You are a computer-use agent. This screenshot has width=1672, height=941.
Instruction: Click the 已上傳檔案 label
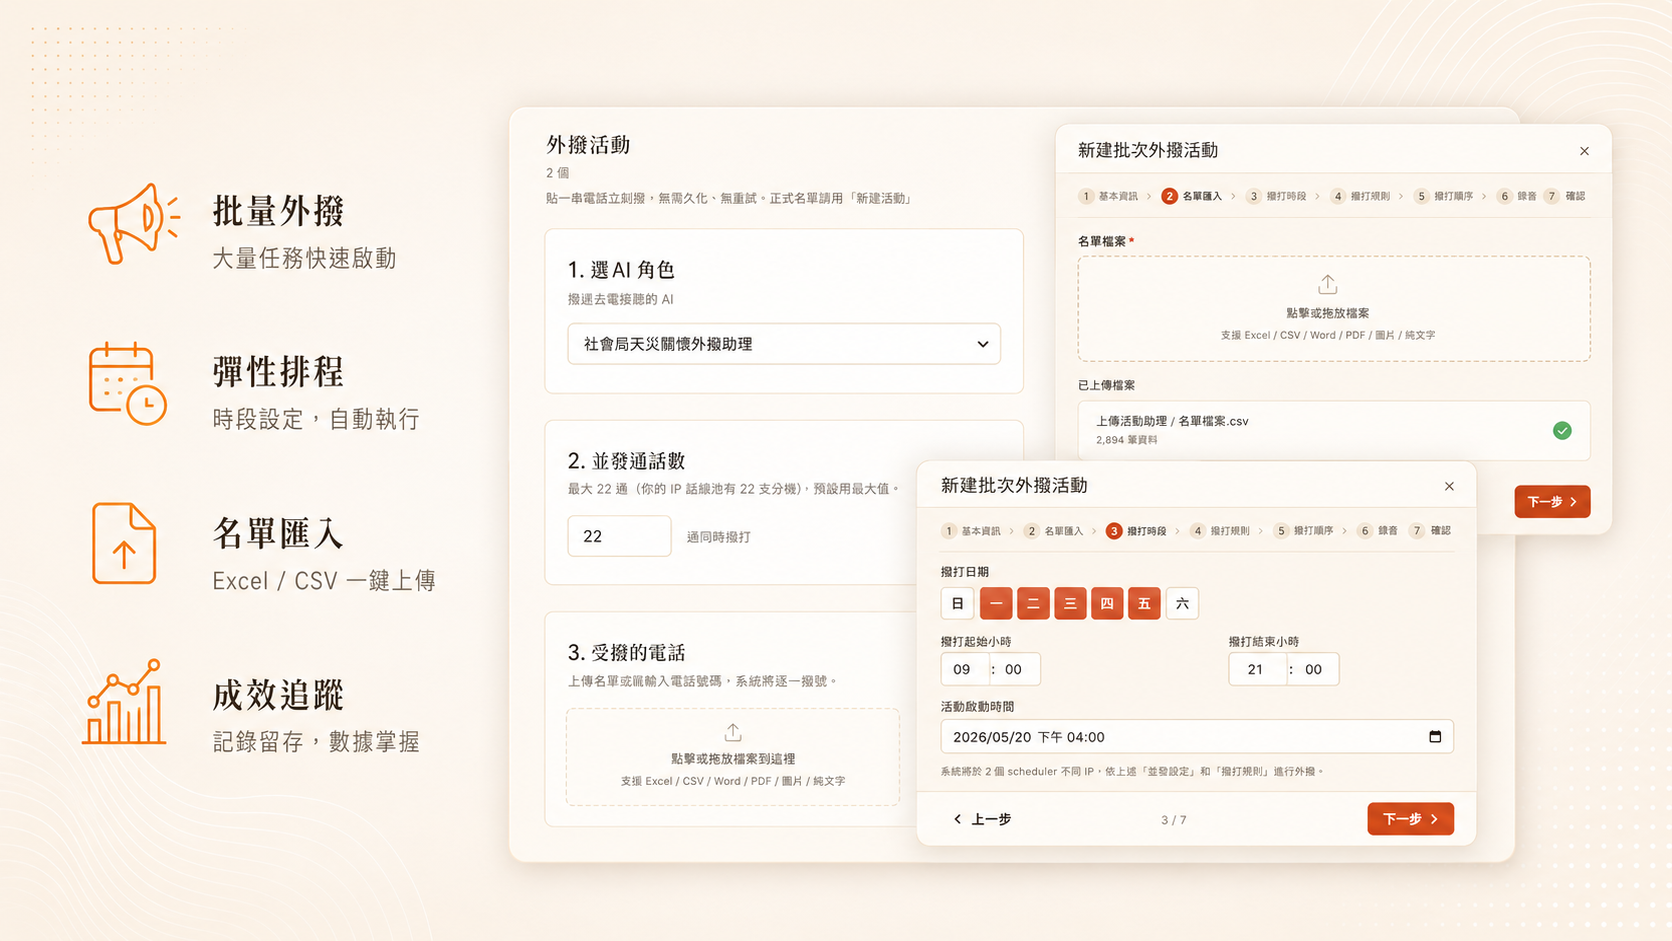point(1106,385)
